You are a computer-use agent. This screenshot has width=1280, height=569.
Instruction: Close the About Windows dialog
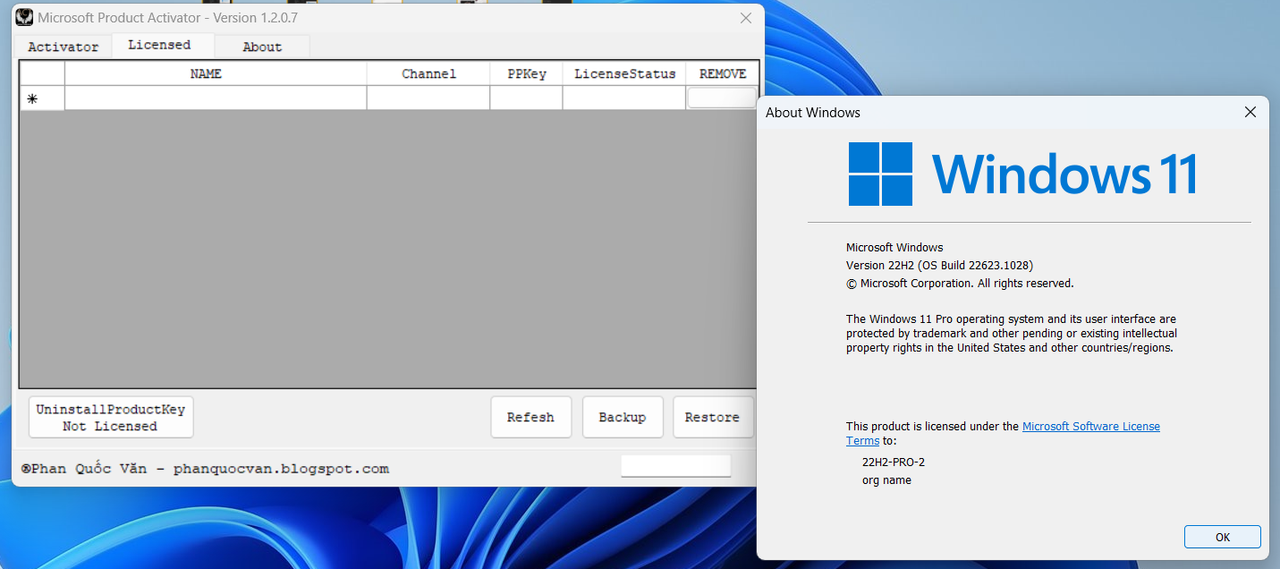click(1250, 112)
